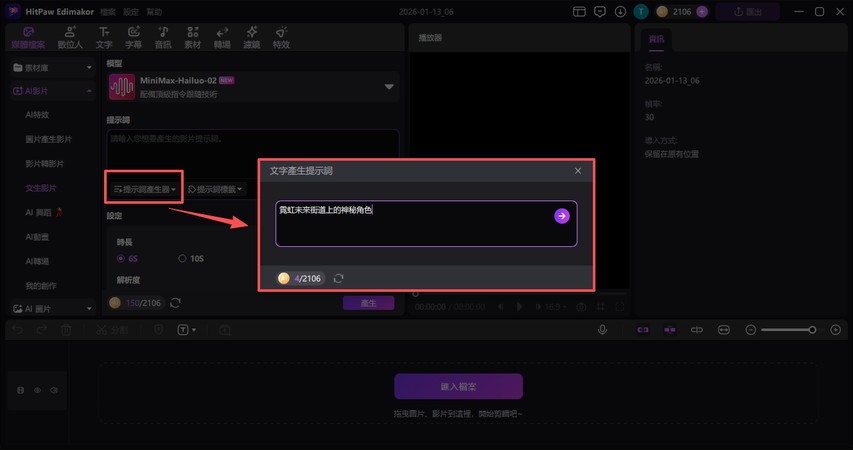Select AI特效 in the sidebar
Viewport: 853px width, 450px height.
click(x=38, y=115)
